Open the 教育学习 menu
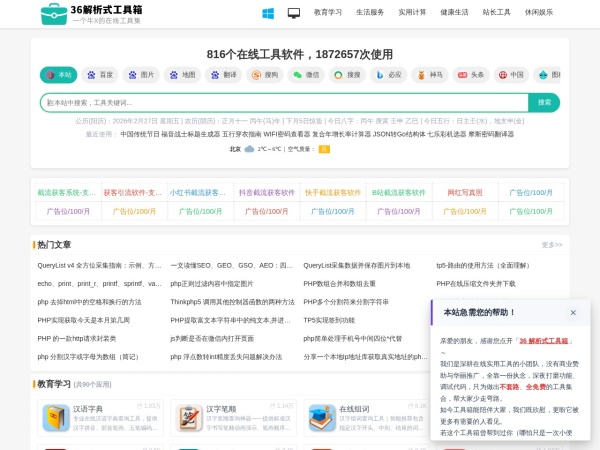600x450 pixels. tap(327, 13)
